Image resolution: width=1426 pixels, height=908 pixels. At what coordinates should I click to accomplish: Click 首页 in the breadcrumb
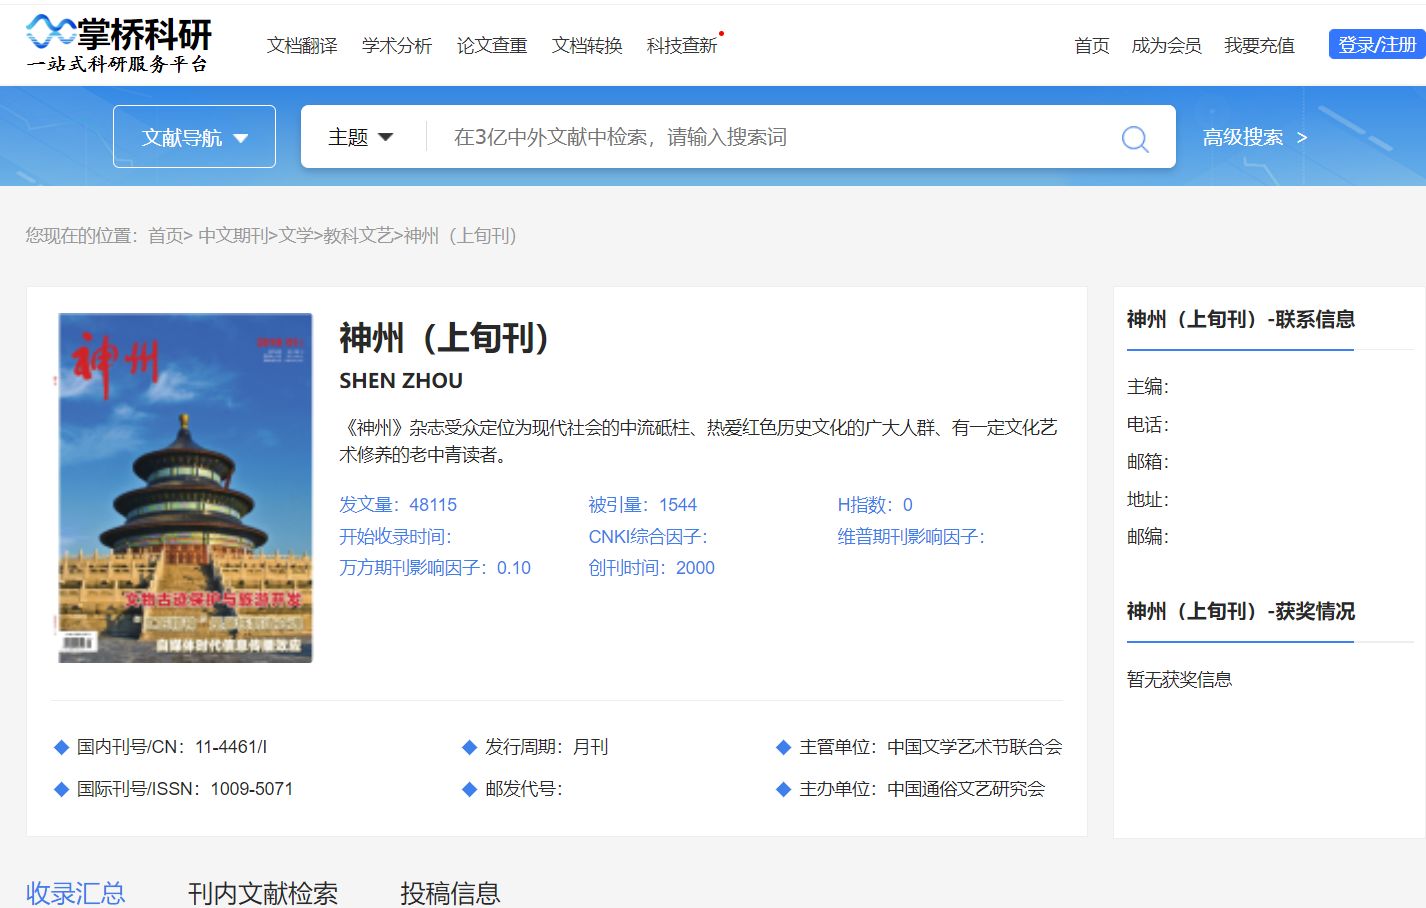point(165,236)
